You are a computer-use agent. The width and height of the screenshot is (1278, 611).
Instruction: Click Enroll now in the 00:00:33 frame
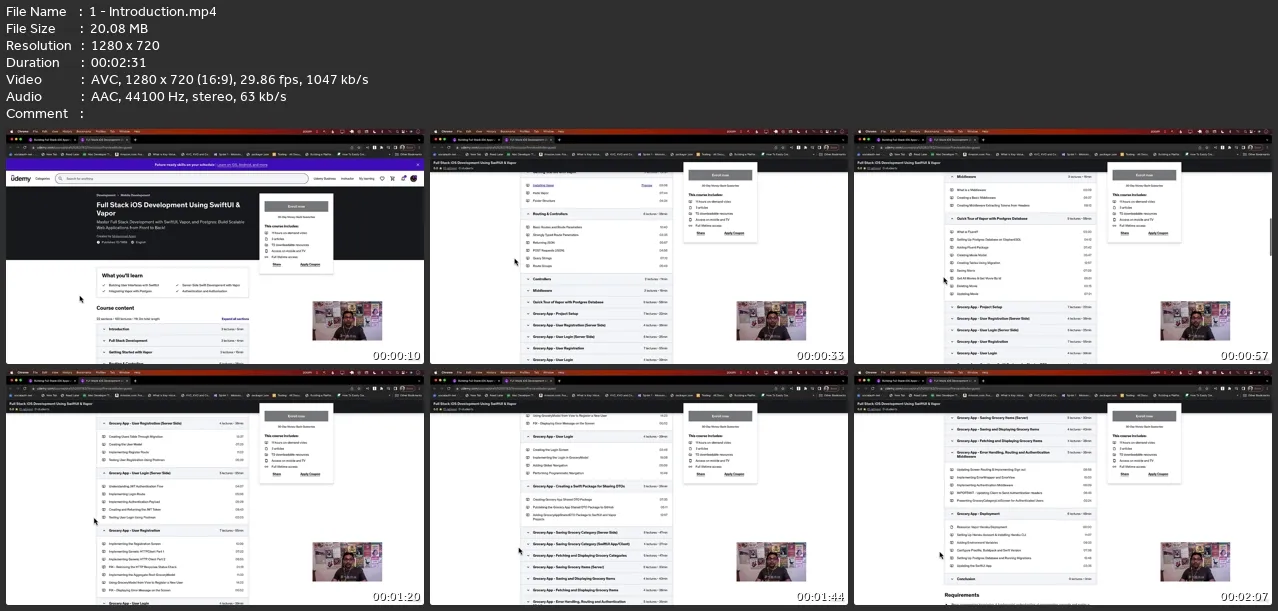point(722,175)
